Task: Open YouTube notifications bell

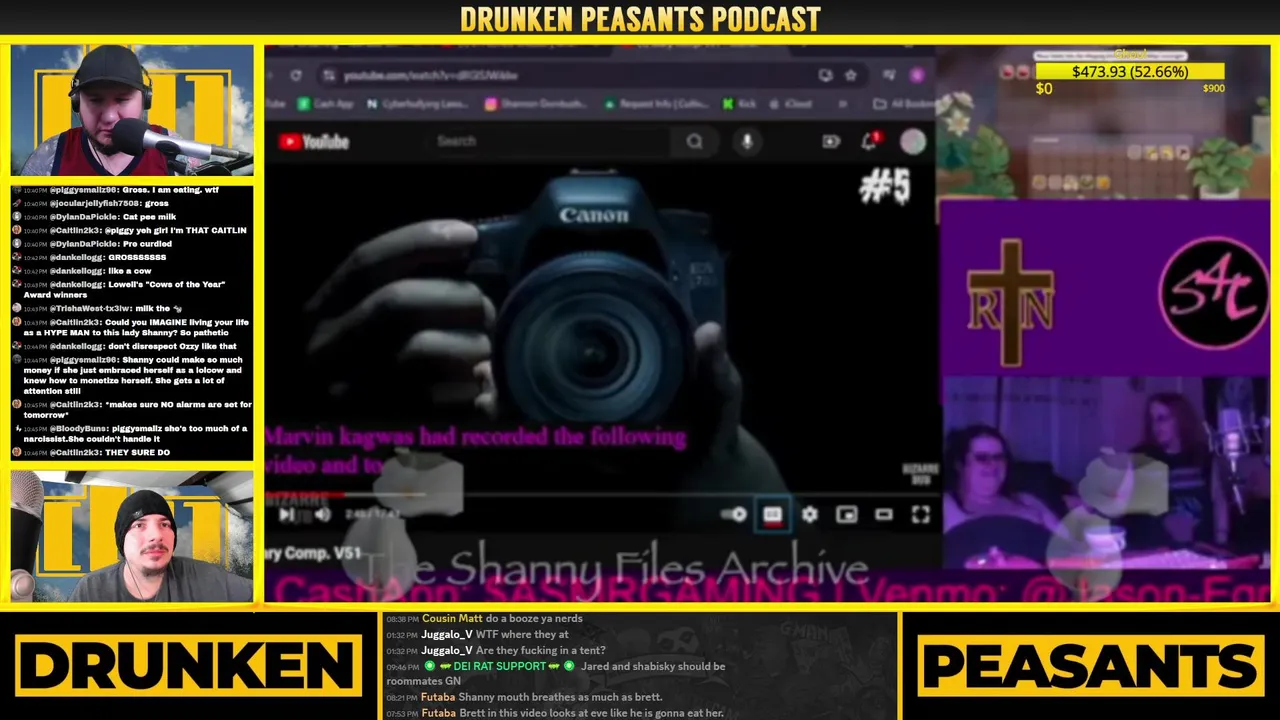Action: pyautogui.click(x=869, y=142)
